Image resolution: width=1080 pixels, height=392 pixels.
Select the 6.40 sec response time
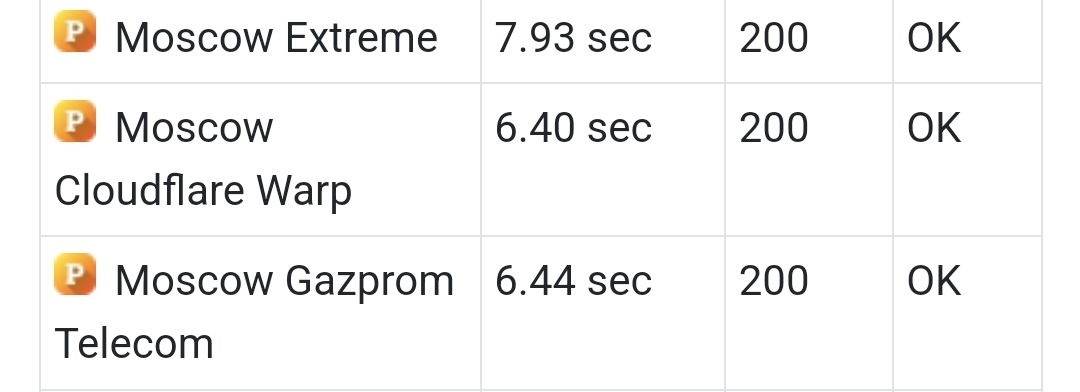click(573, 127)
